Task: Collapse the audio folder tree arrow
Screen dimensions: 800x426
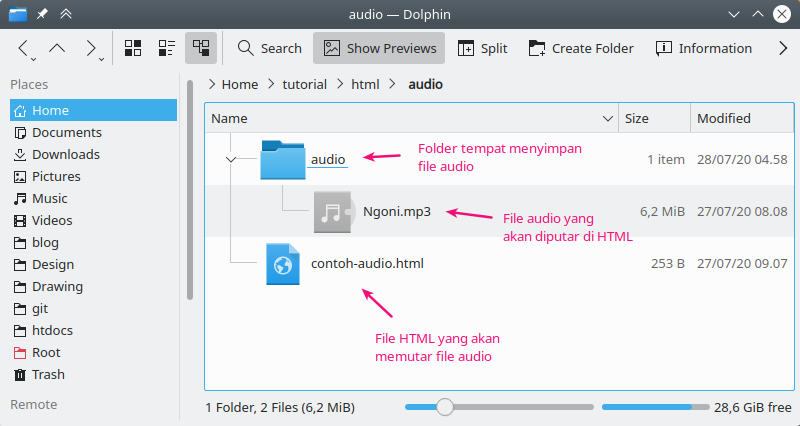Action: click(231, 160)
